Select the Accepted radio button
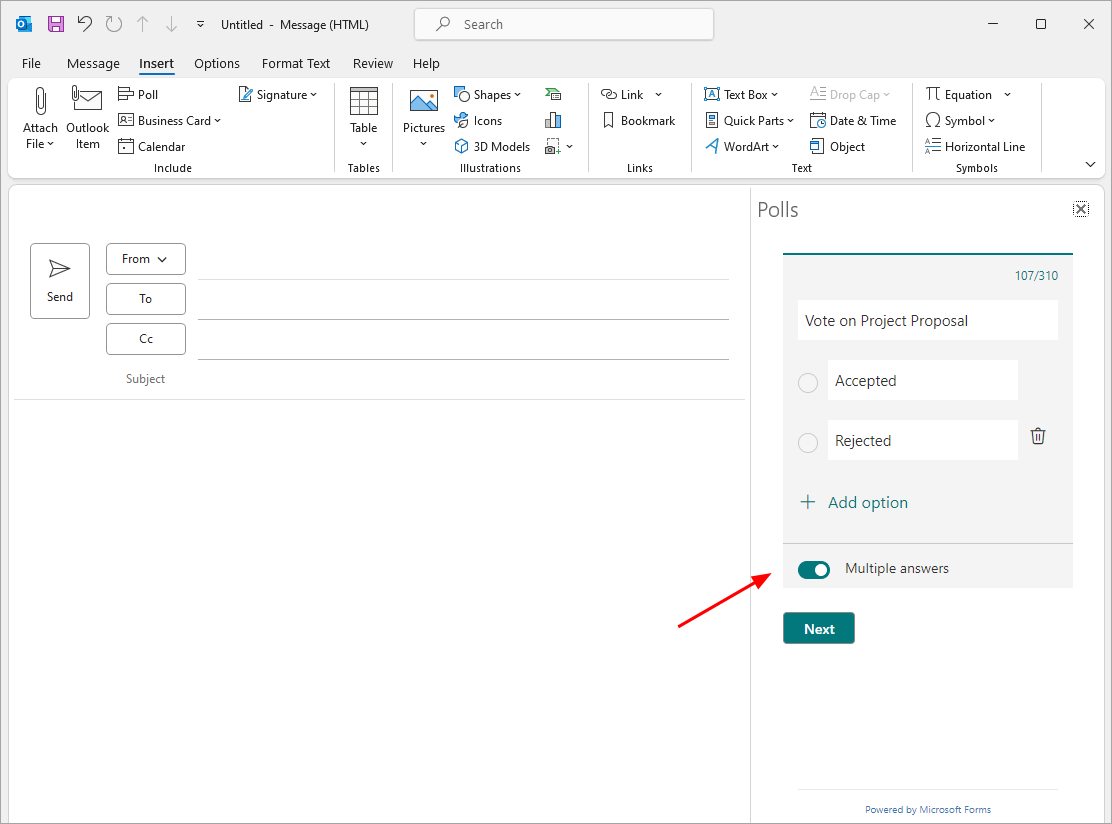 point(808,383)
